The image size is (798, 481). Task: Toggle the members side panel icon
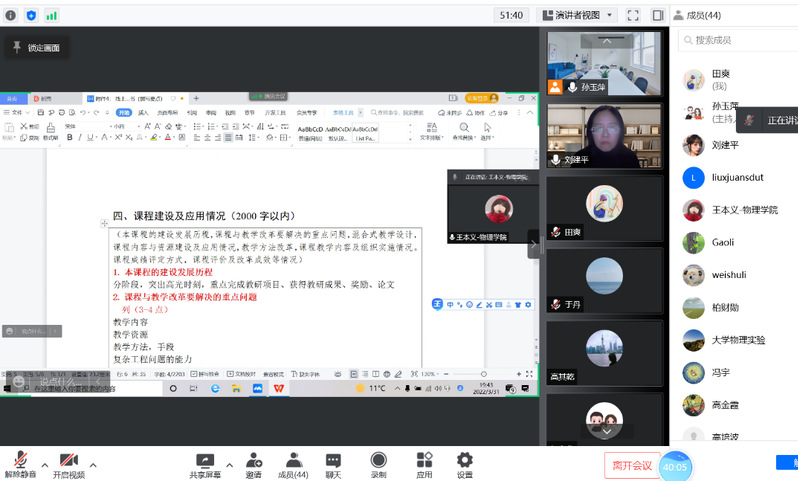[658, 15]
